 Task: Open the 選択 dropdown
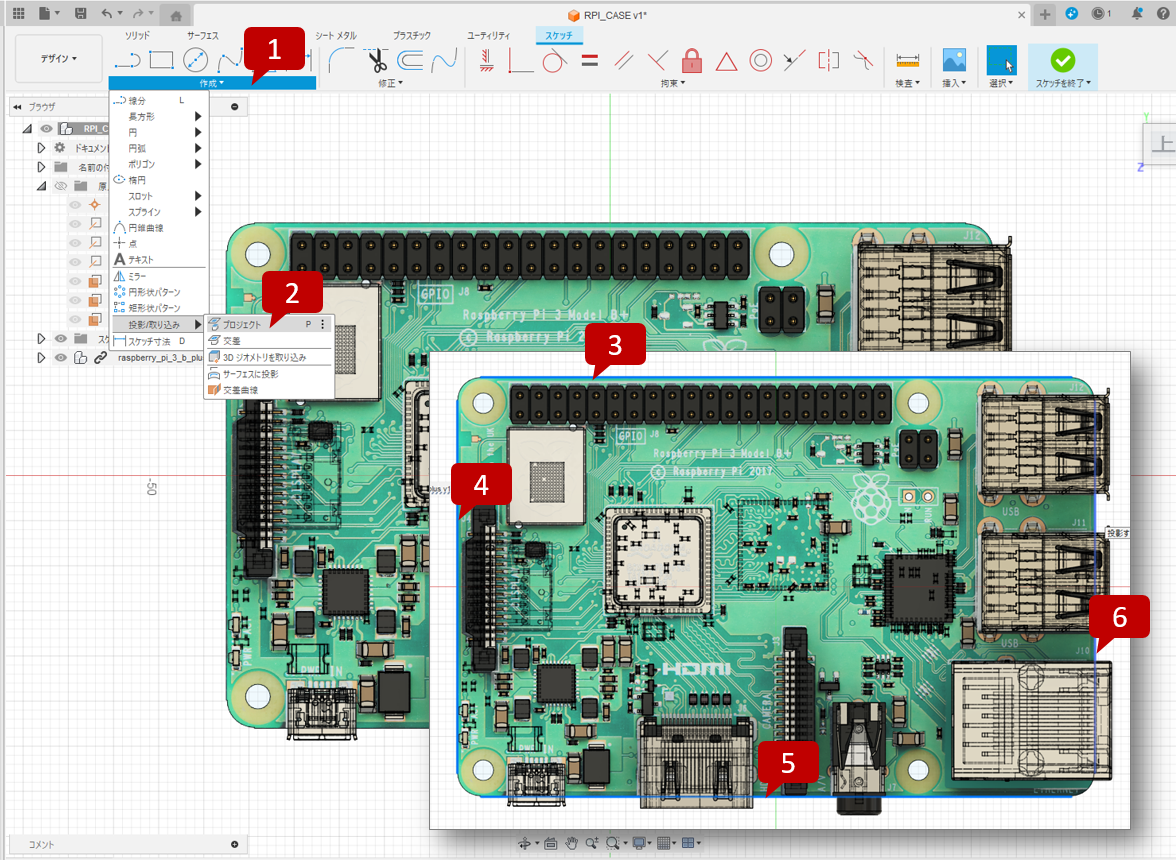coord(1001,83)
